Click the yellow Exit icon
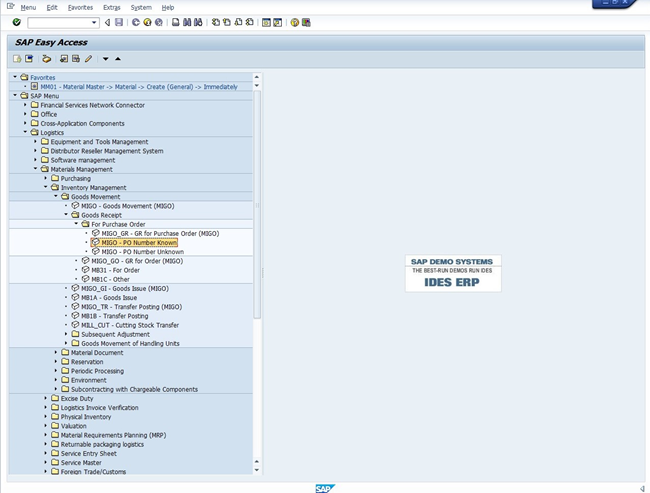The width and height of the screenshot is (650, 493). pos(147,22)
